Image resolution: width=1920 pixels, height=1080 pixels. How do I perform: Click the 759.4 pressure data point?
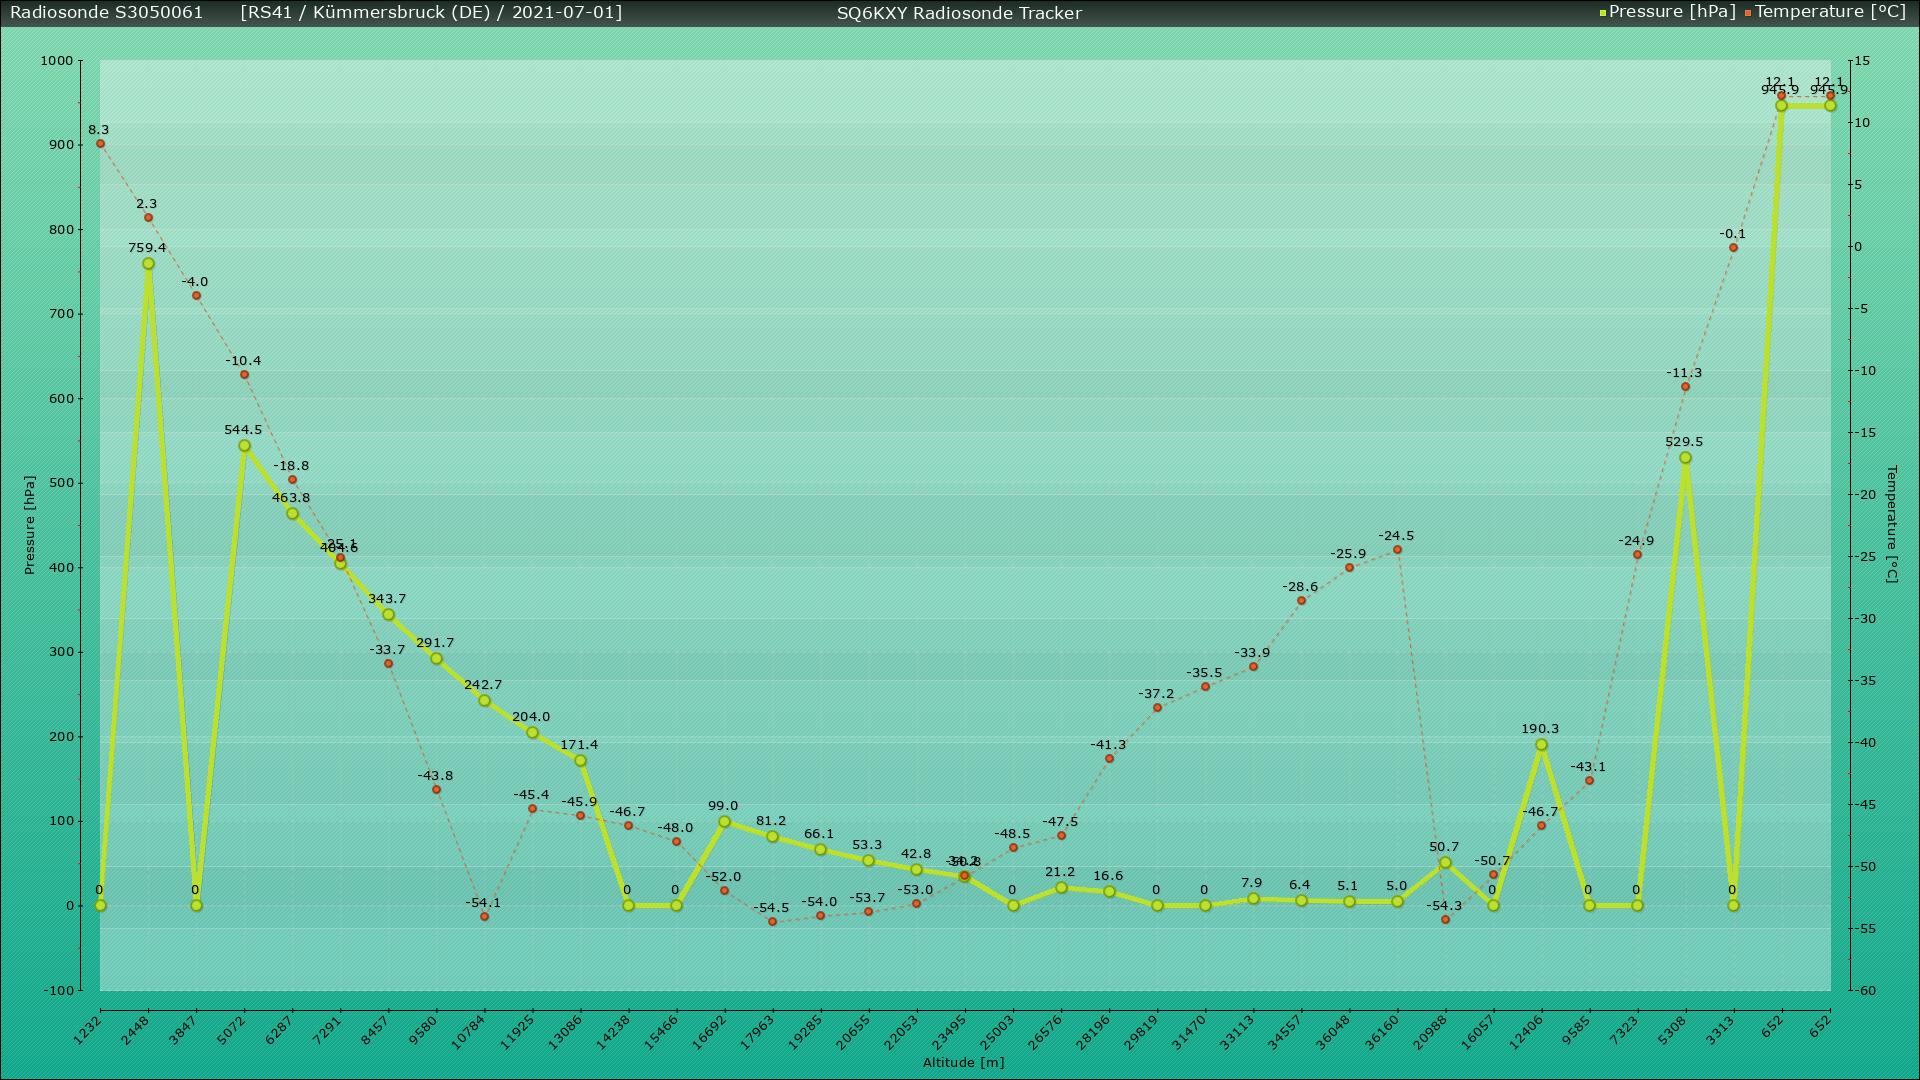[x=148, y=264]
